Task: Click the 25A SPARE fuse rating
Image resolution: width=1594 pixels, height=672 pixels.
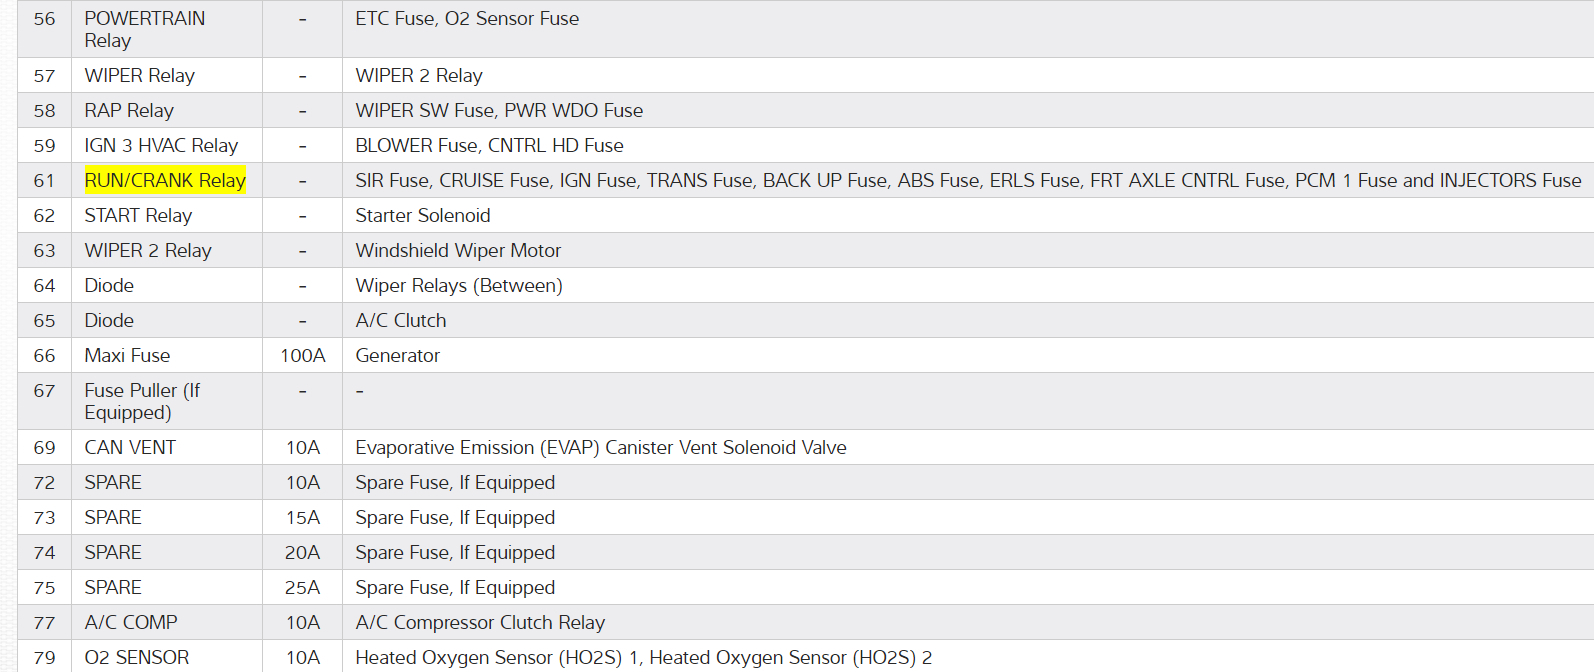Action: pyautogui.click(x=302, y=588)
